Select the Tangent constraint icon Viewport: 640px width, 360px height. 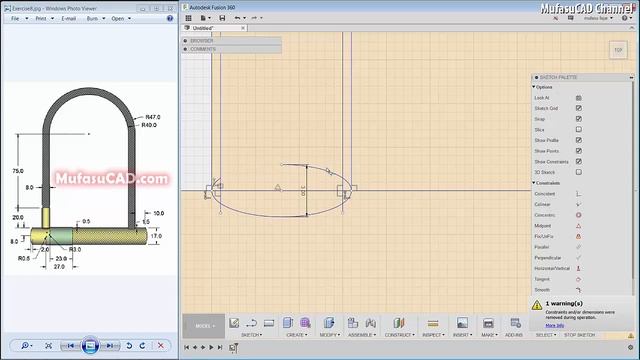(578, 279)
